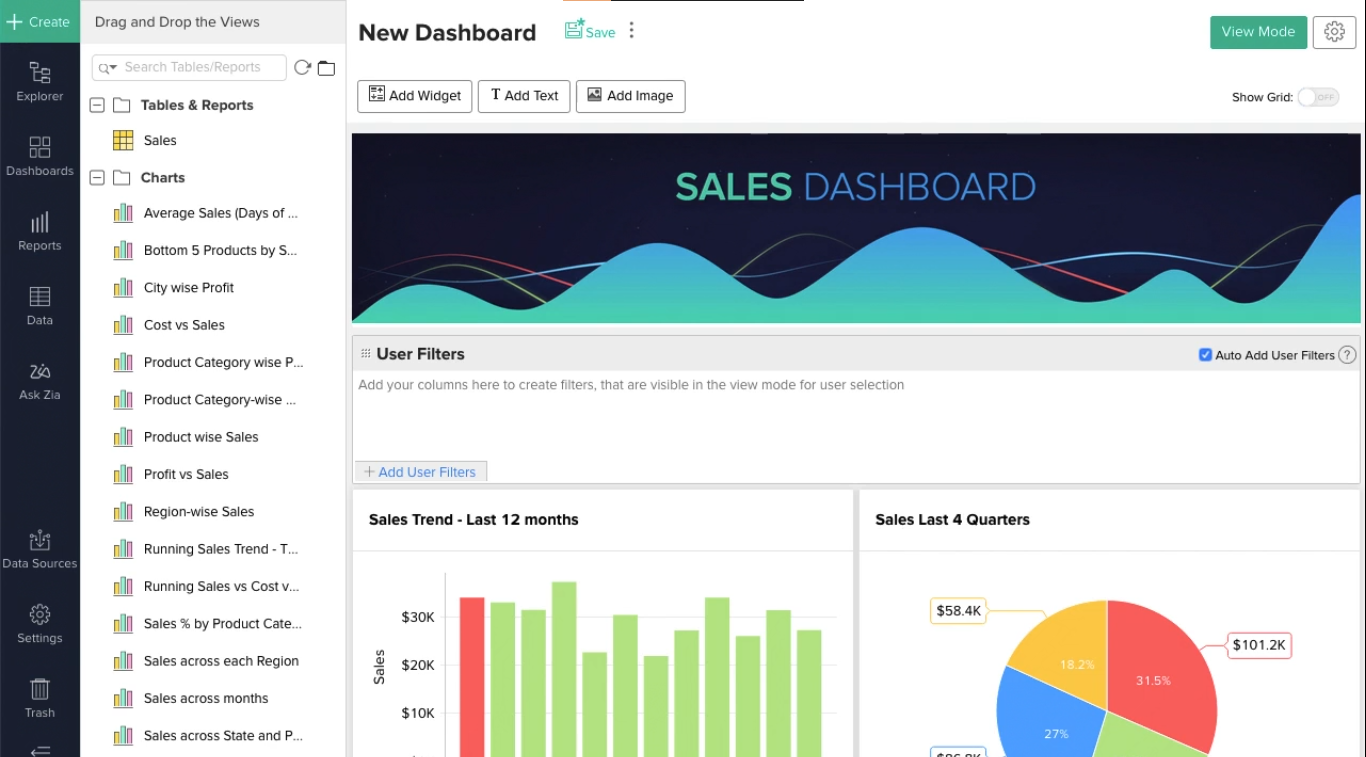Click Add User Filters
Image resolution: width=1366 pixels, height=757 pixels.
(420, 471)
